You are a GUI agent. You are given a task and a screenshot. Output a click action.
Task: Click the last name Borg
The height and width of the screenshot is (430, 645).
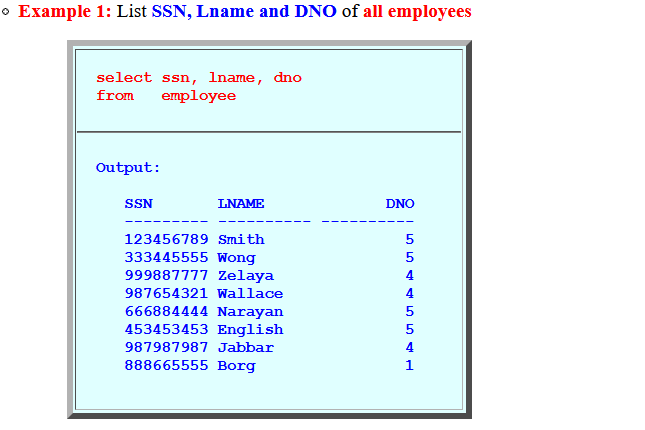[236, 365]
